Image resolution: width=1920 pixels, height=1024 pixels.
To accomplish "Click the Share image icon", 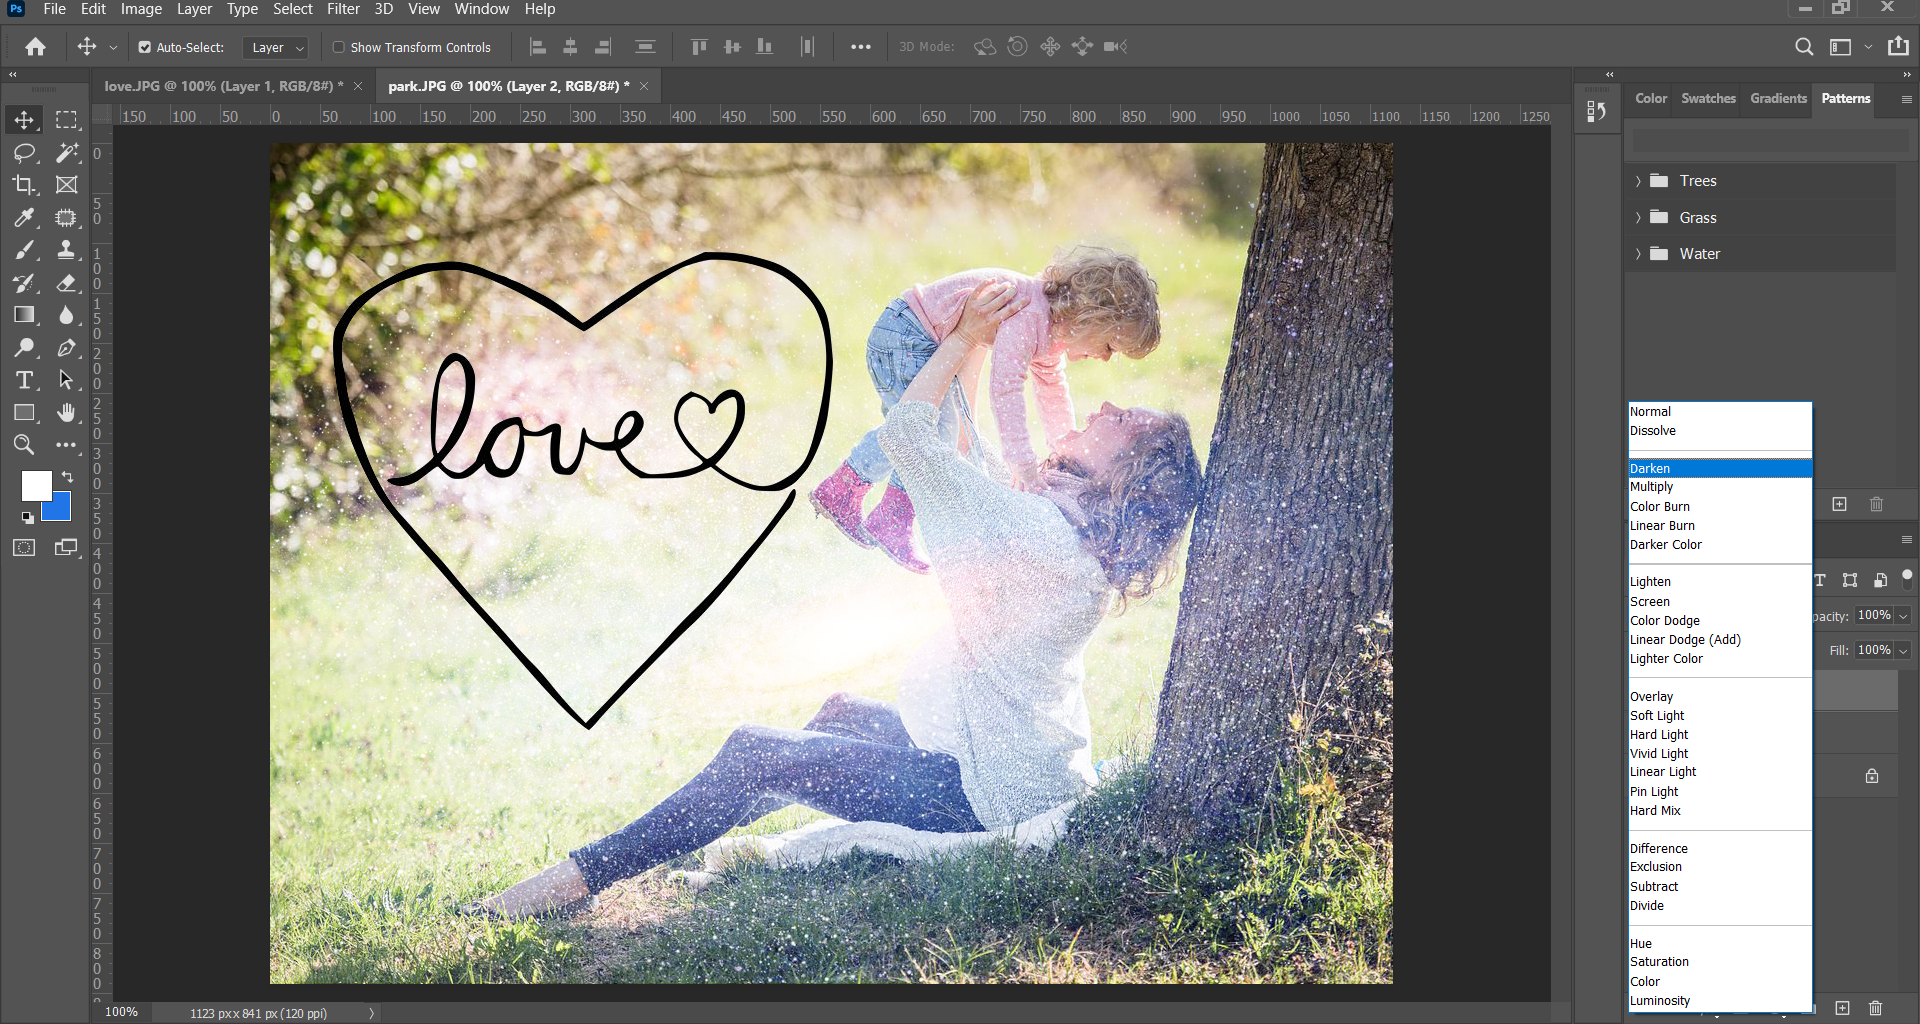I will click(1898, 46).
